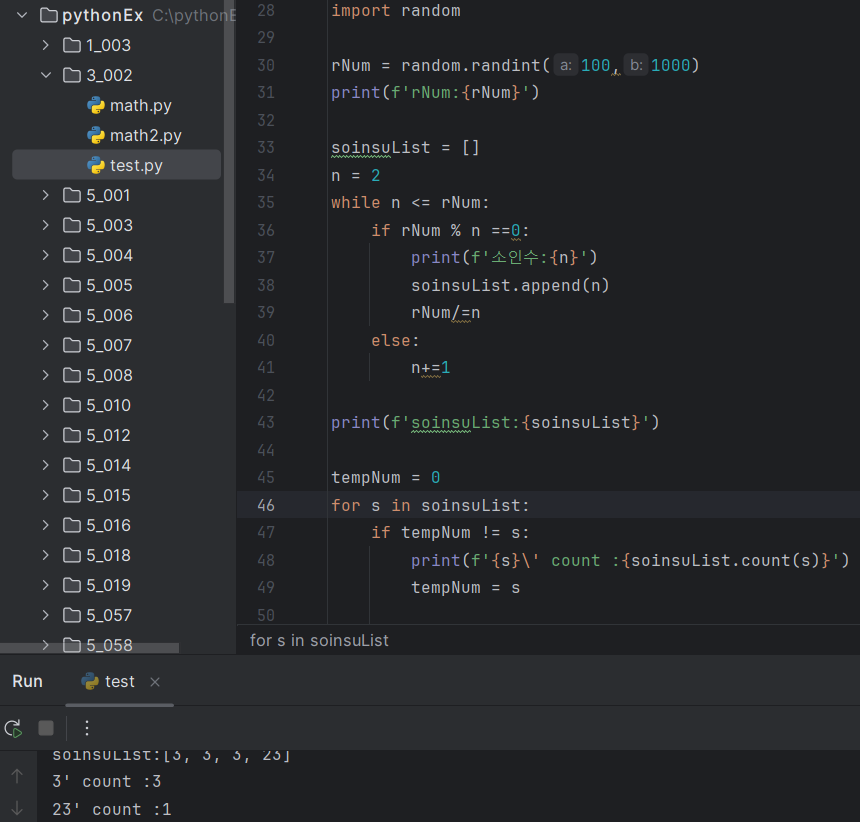860x822 pixels.
Task: Open the Run tool window label
Action: 27,682
